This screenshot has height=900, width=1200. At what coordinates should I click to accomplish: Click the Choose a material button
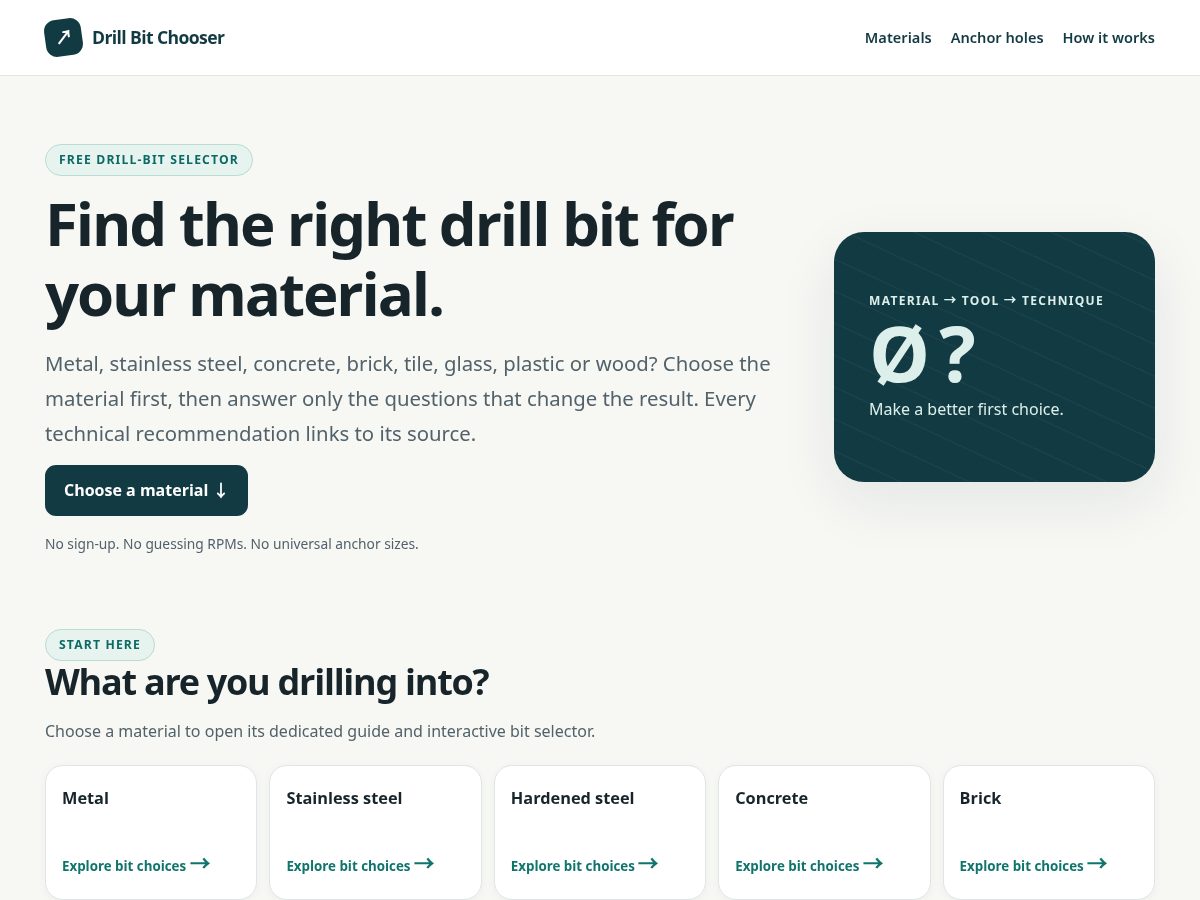click(146, 490)
